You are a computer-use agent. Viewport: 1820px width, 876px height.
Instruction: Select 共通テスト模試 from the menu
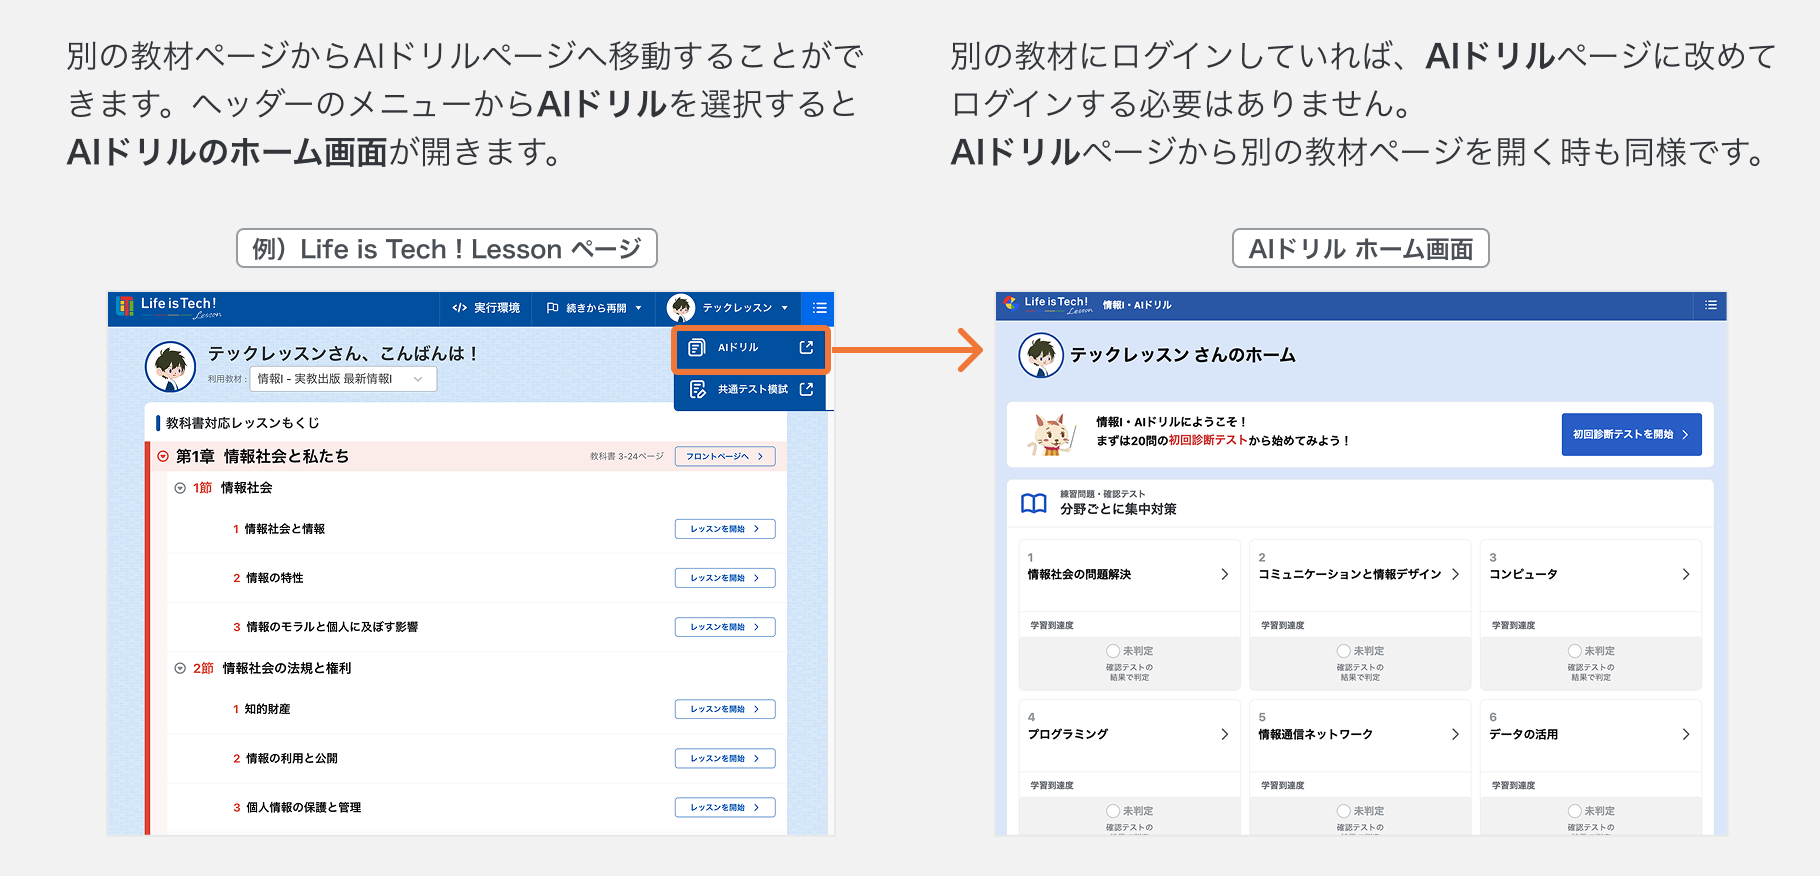[751, 389]
